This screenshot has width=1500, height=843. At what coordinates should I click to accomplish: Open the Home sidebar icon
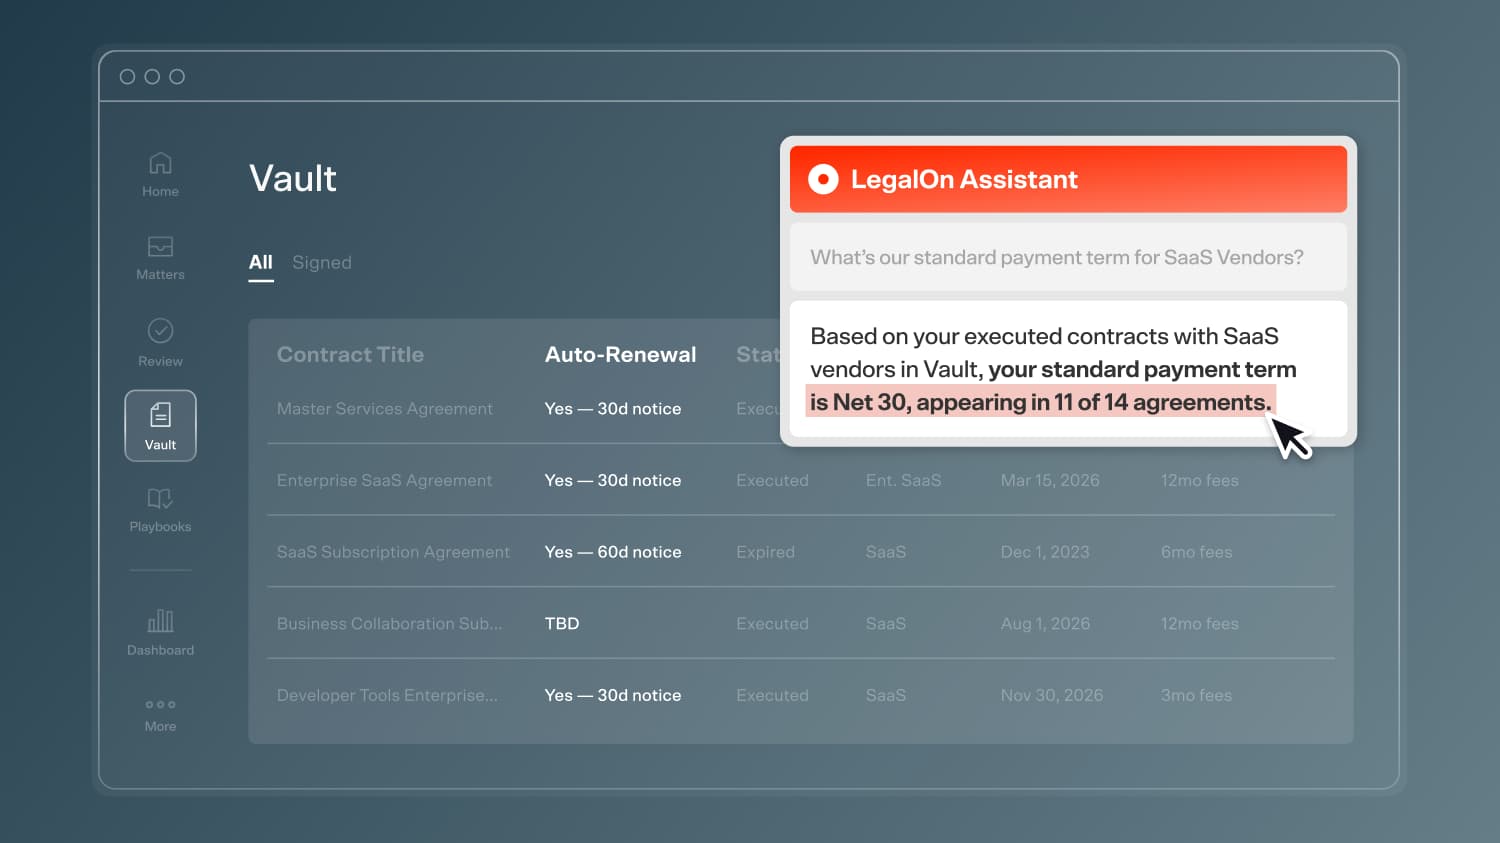click(x=160, y=163)
